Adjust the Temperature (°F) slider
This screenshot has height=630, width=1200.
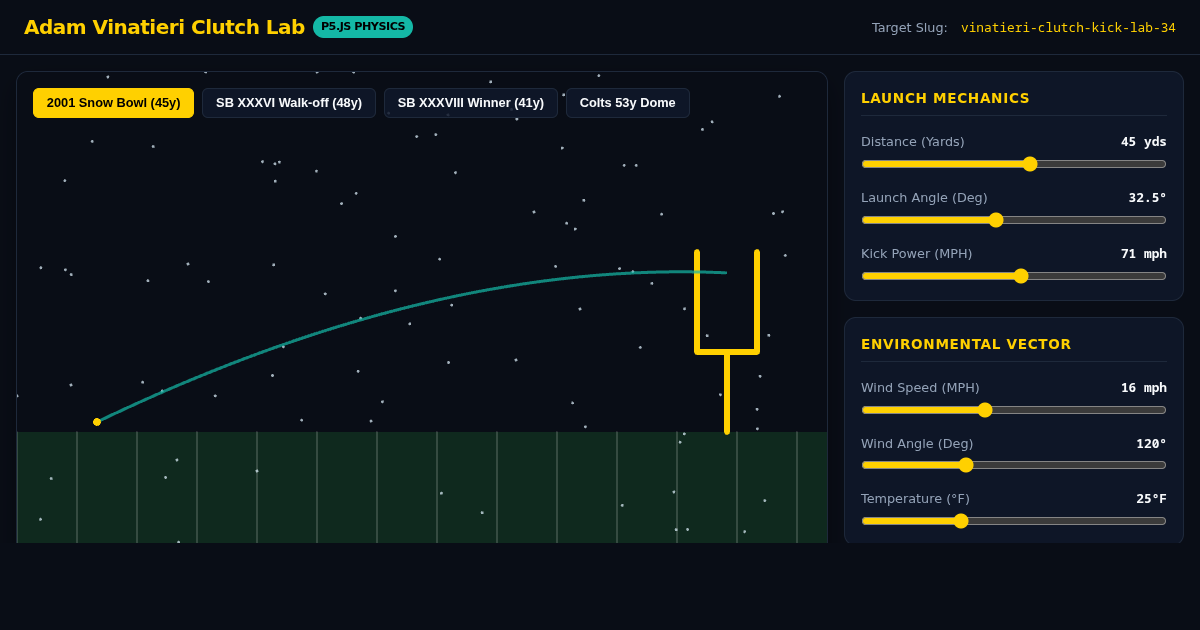tap(1014, 521)
